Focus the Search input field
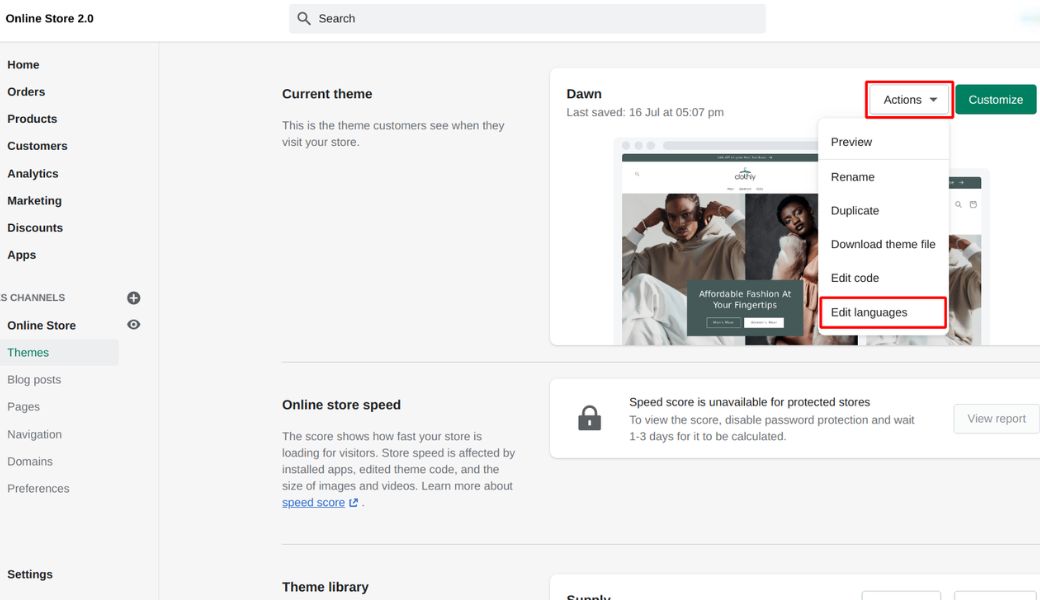The width and height of the screenshot is (1040, 600). coord(527,19)
